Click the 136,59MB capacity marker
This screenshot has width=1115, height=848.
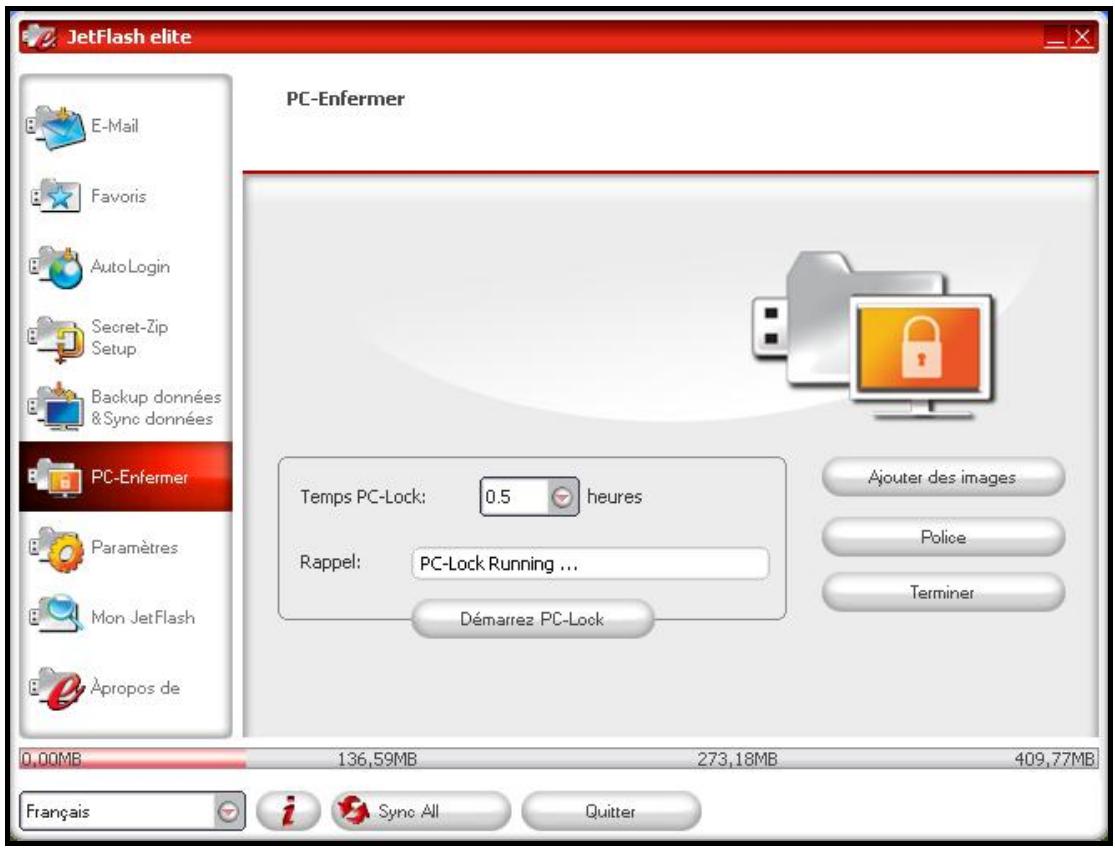[x=377, y=759]
